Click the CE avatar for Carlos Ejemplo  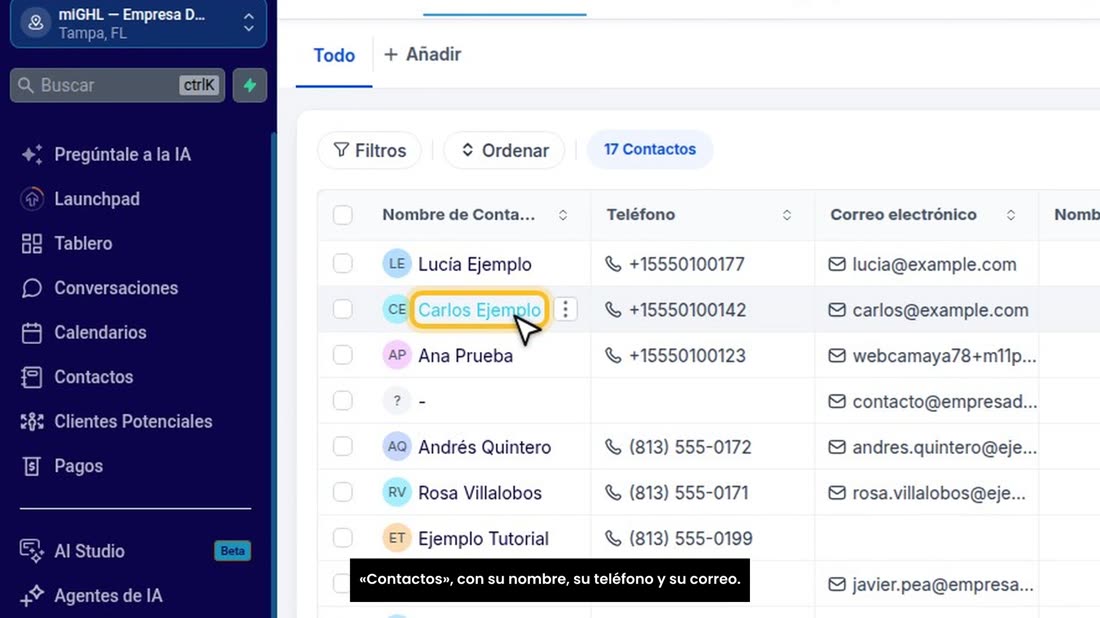396,309
